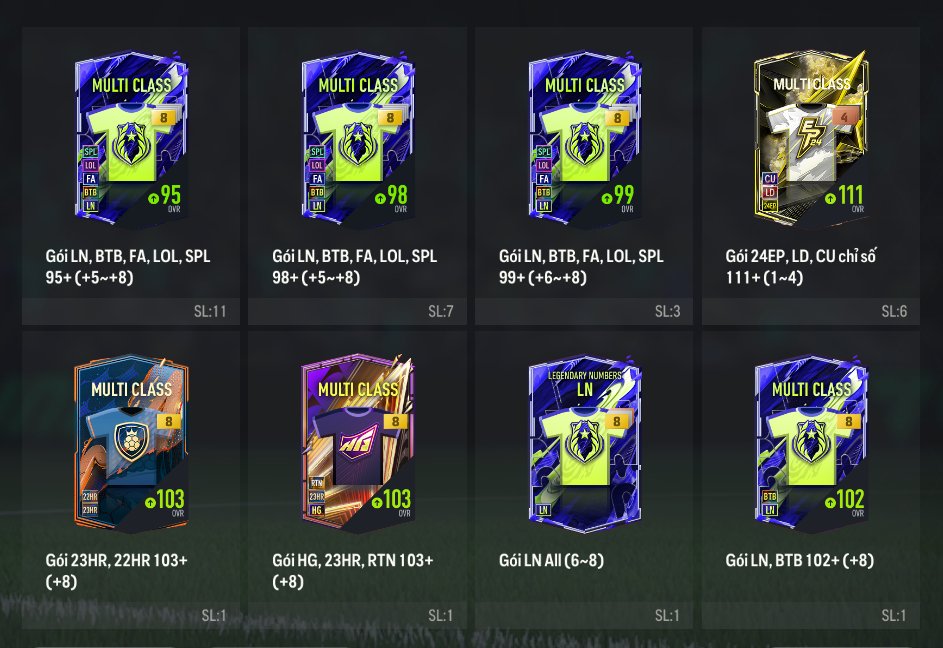Image resolution: width=943 pixels, height=648 pixels.
Task: Click the 'Gói LN, BTB, FA, LOL, SPL 95+' title
Action: (x=128, y=267)
